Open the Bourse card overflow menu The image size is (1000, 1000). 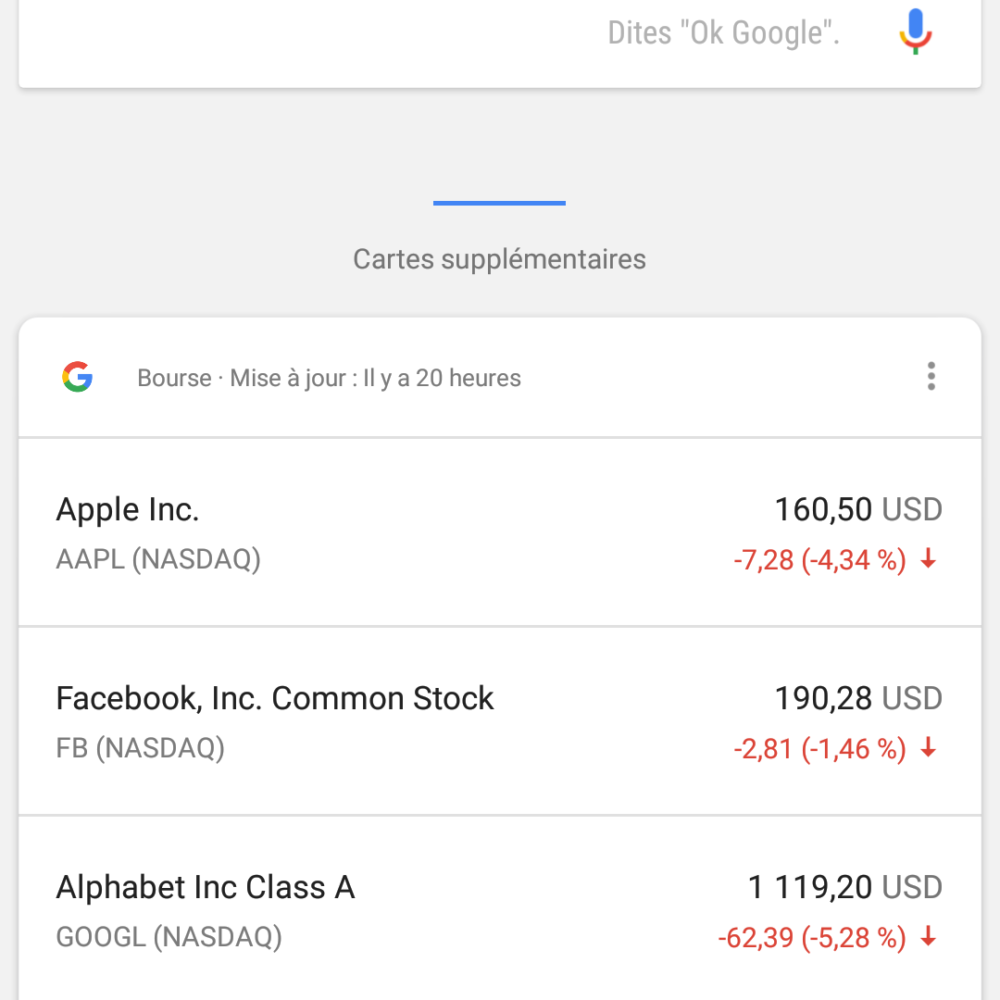point(931,376)
